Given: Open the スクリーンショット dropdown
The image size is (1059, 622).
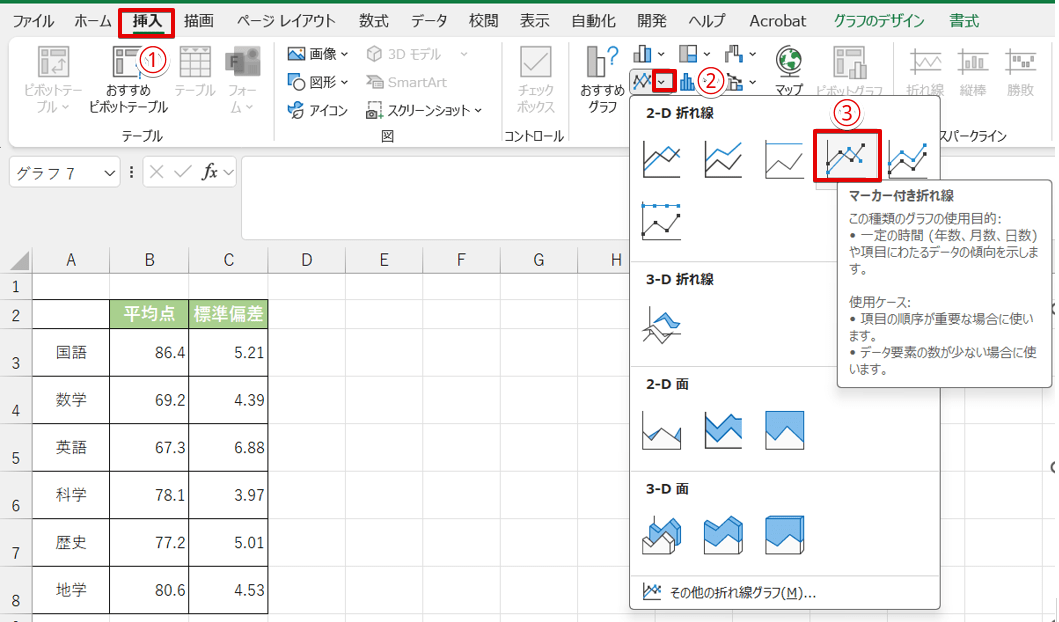Looking at the screenshot, I should coord(424,110).
